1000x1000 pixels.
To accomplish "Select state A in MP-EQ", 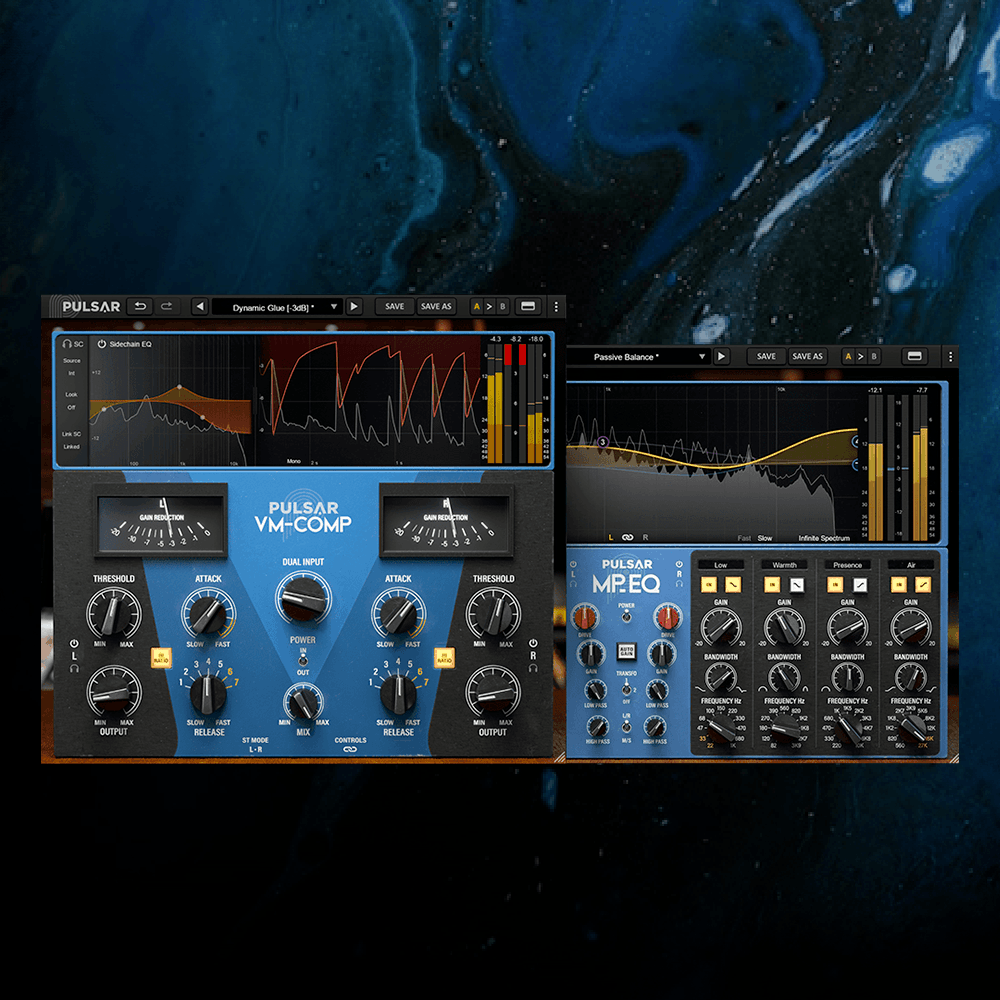I will tap(848, 357).
